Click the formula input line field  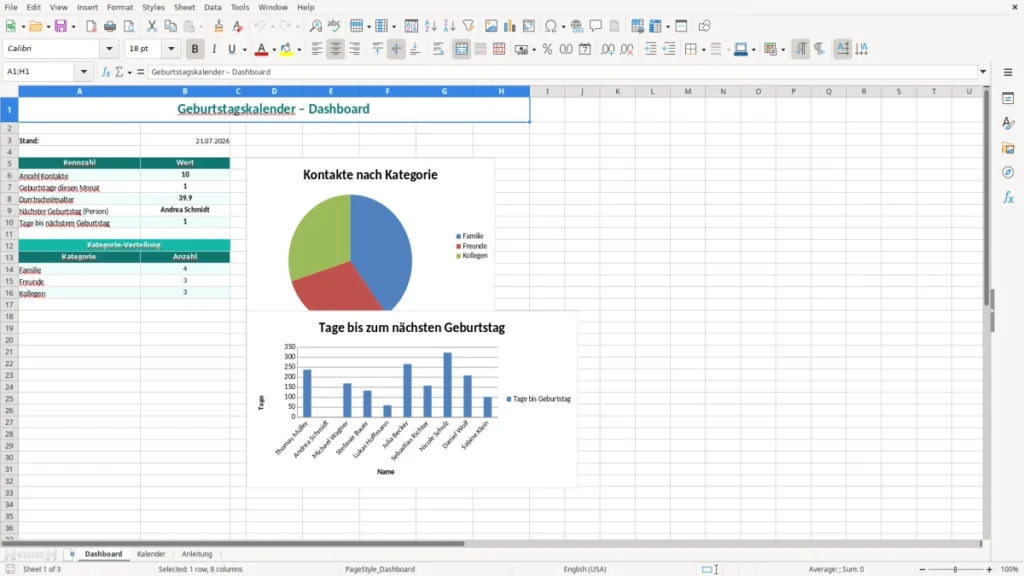click(x=562, y=72)
